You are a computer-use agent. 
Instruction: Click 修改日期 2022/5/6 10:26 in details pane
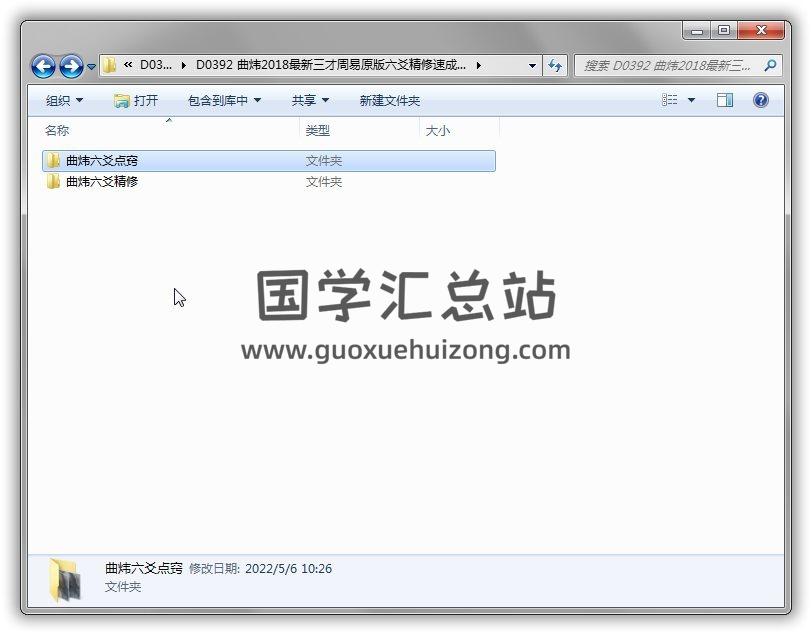click(x=260, y=569)
